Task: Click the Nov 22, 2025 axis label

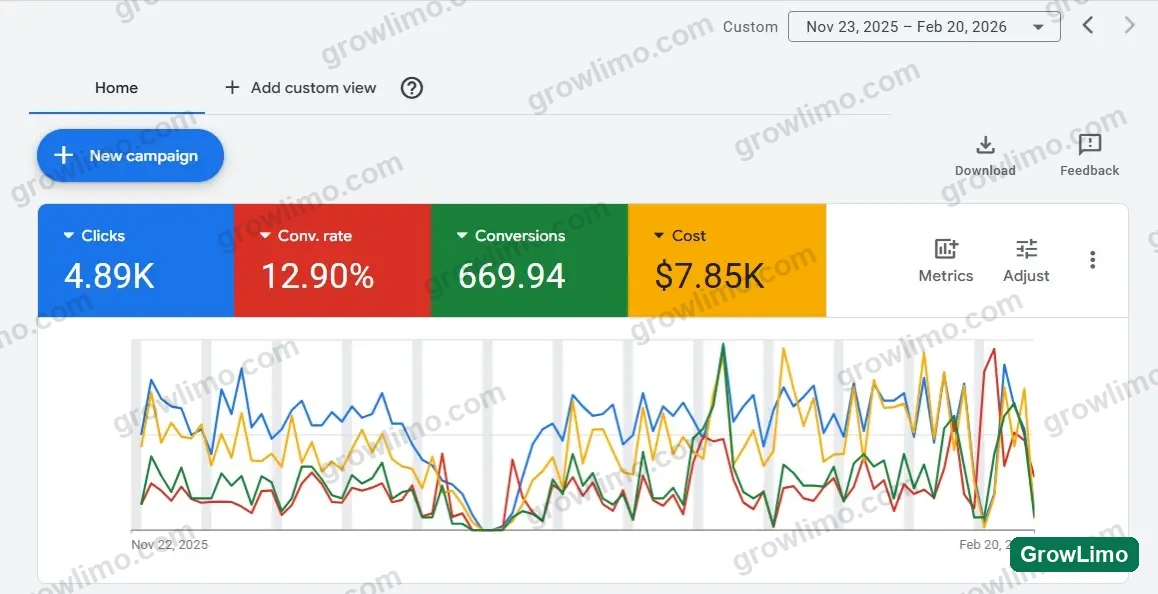Action: (x=170, y=544)
